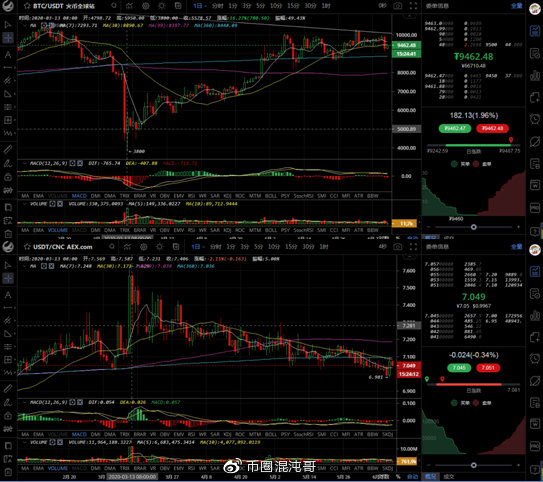Open VOLUME settings gear on BTC/USDT chart
543x482 pixels.
coord(52,204)
